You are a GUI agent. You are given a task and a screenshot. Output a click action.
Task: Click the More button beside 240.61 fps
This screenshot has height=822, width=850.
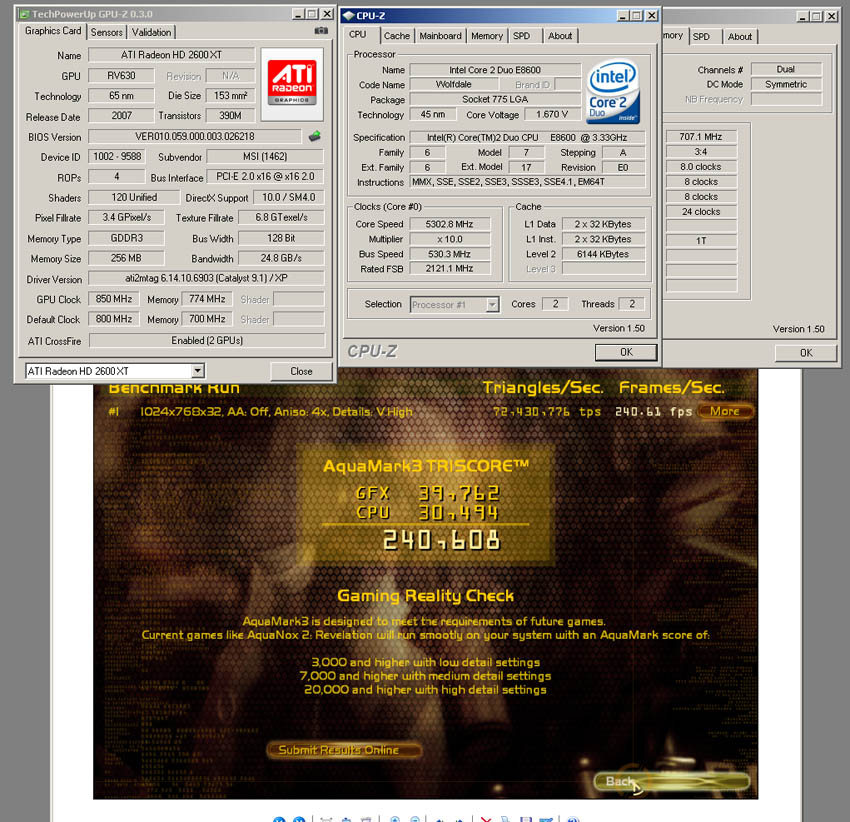click(x=725, y=412)
